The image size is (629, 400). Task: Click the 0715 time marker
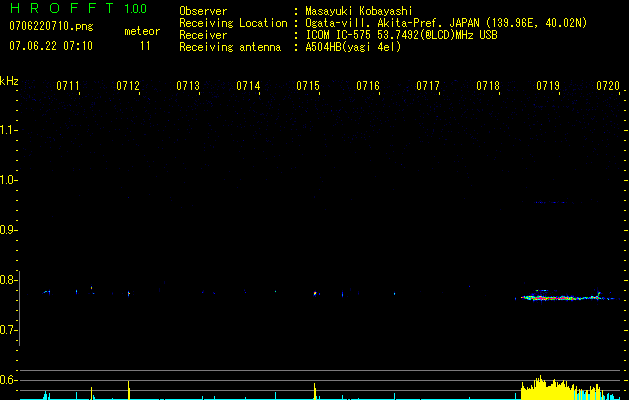[308, 86]
